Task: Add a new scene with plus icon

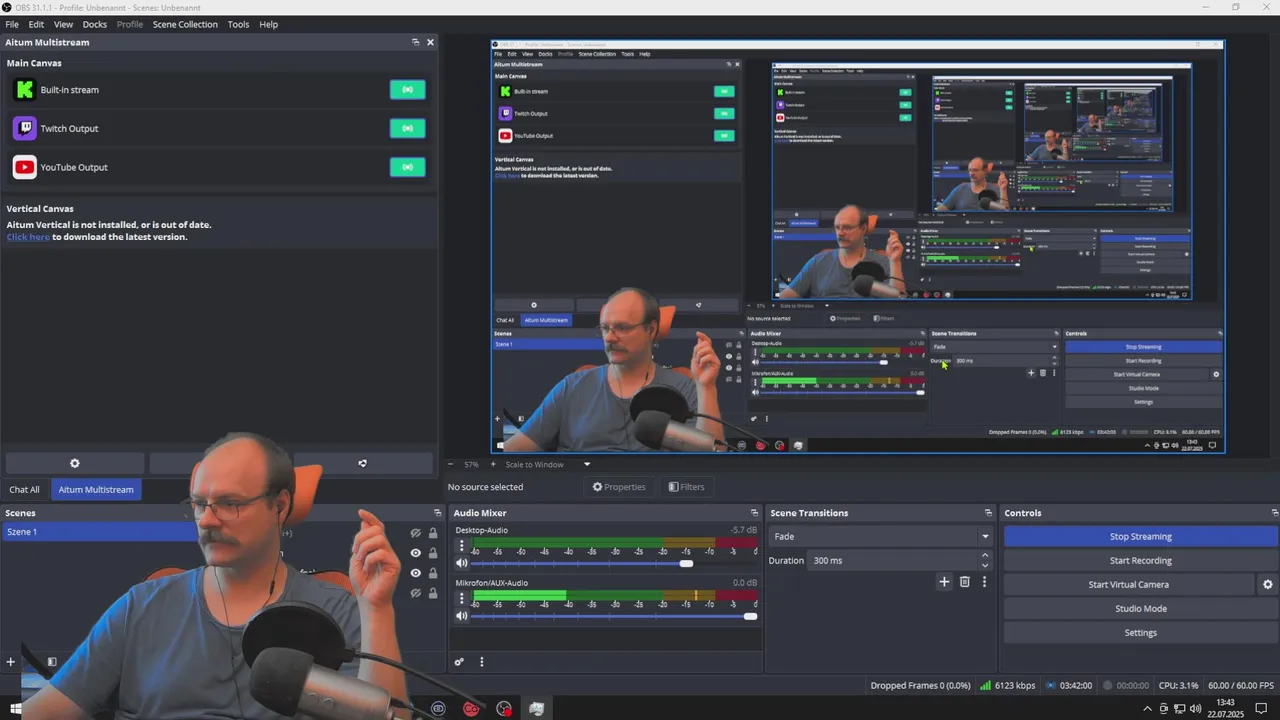Action: 11,661
